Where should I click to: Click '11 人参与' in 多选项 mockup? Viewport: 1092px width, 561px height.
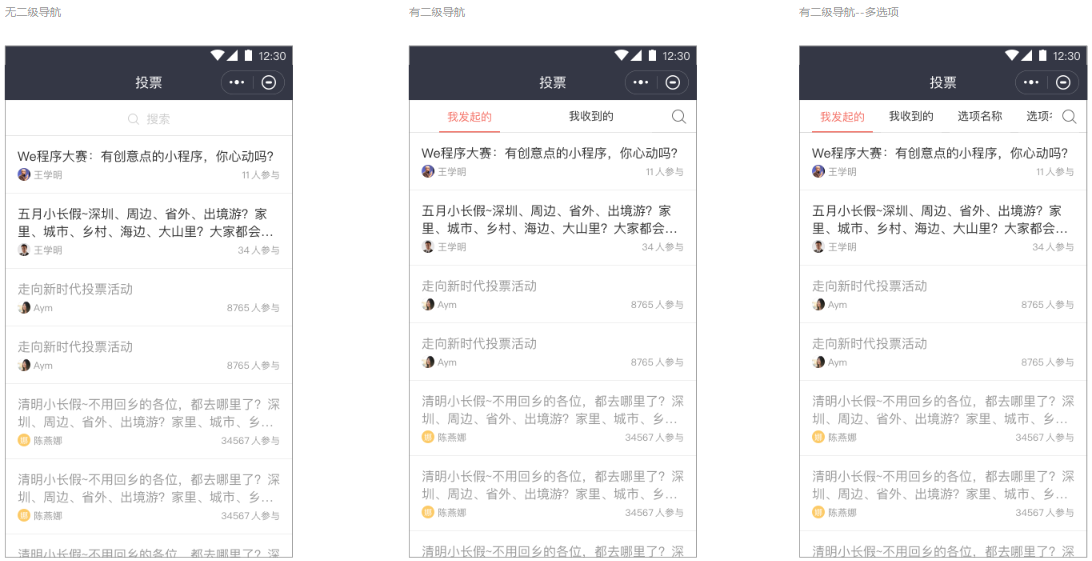tap(1054, 171)
